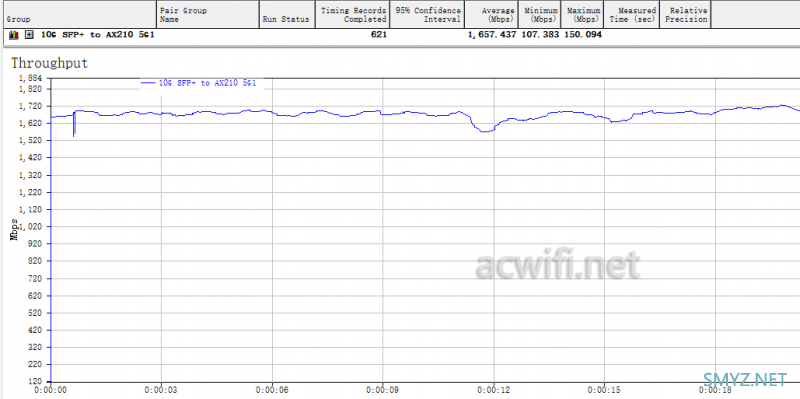The height and width of the screenshot is (399, 800).
Task: Click the average value 1,657.437 cell
Action: [493, 35]
